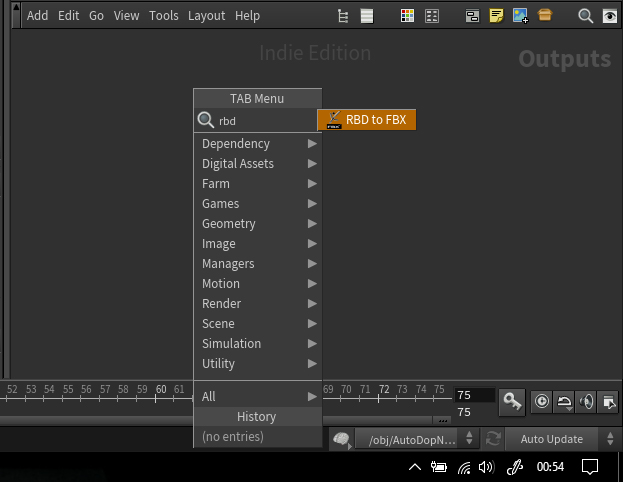Toggle the eye display options icon

point(610,16)
